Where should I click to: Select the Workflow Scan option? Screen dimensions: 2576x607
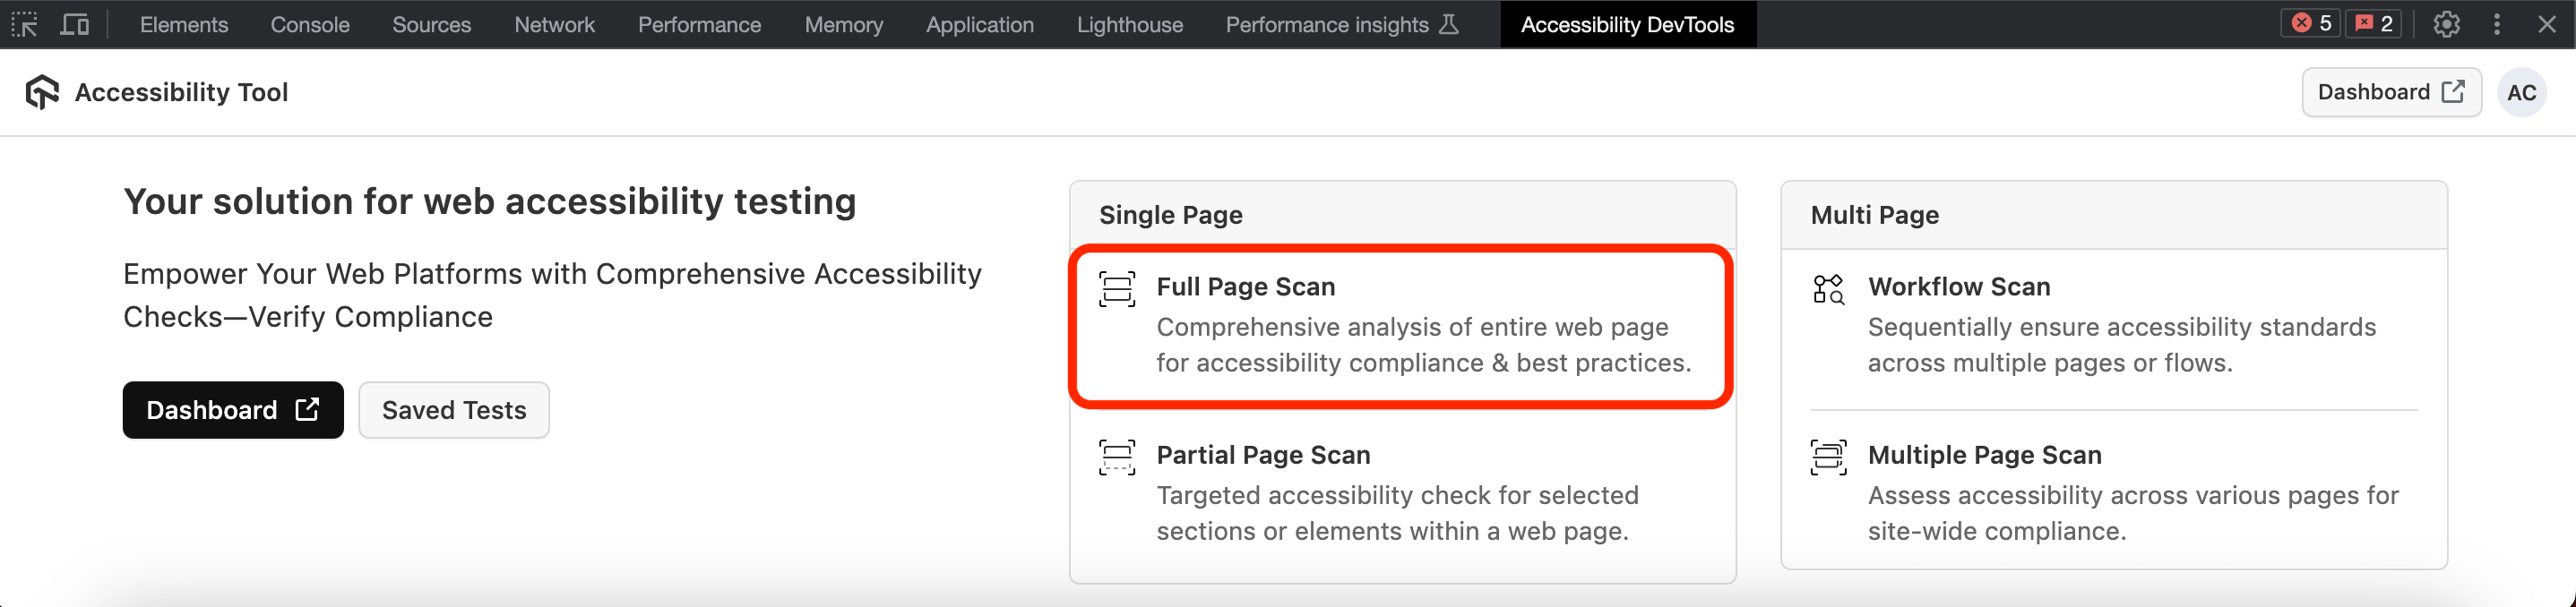[2113, 325]
